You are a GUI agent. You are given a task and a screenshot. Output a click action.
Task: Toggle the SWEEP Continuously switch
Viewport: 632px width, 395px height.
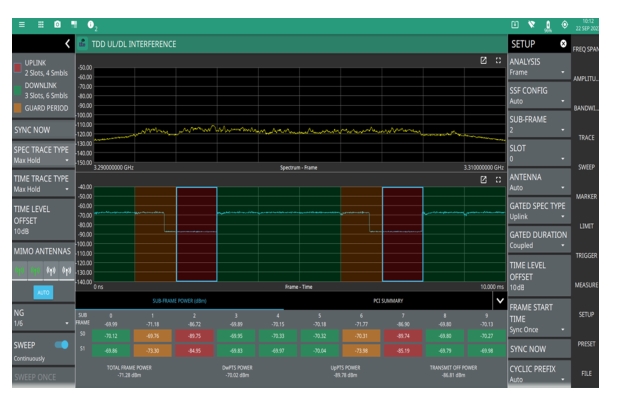click(x=62, y=345)
